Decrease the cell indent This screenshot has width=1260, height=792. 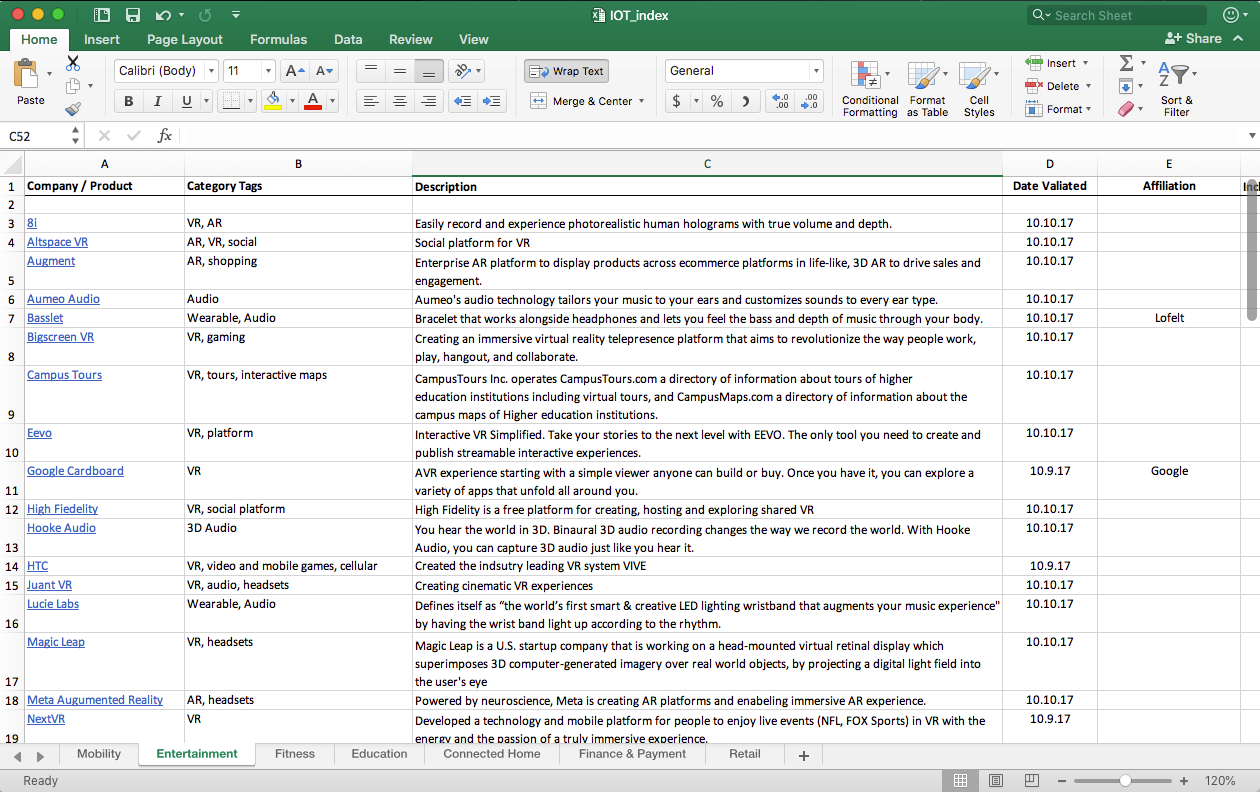pyautogui.click(x=462, y=101)
